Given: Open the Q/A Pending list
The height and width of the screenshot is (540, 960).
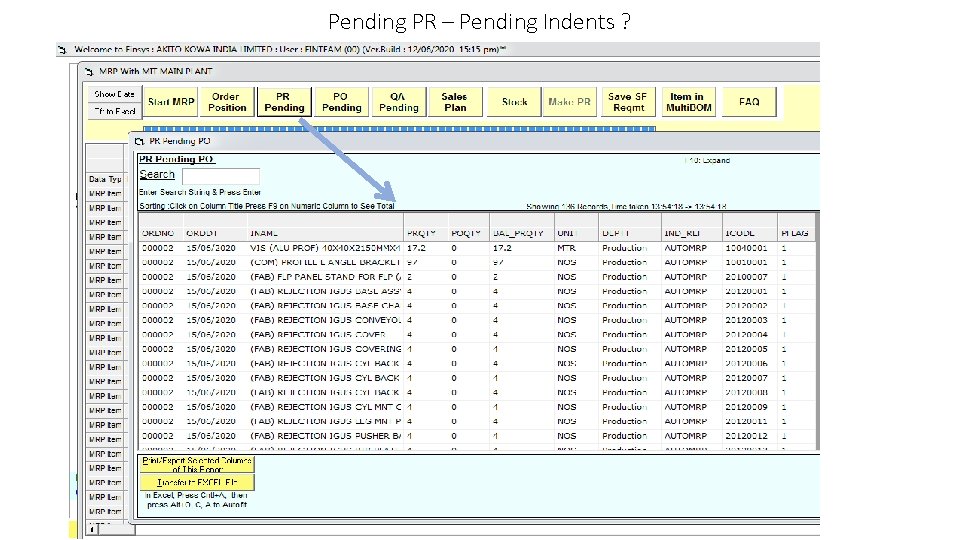Looking at the screenshot, I should 399,102.
